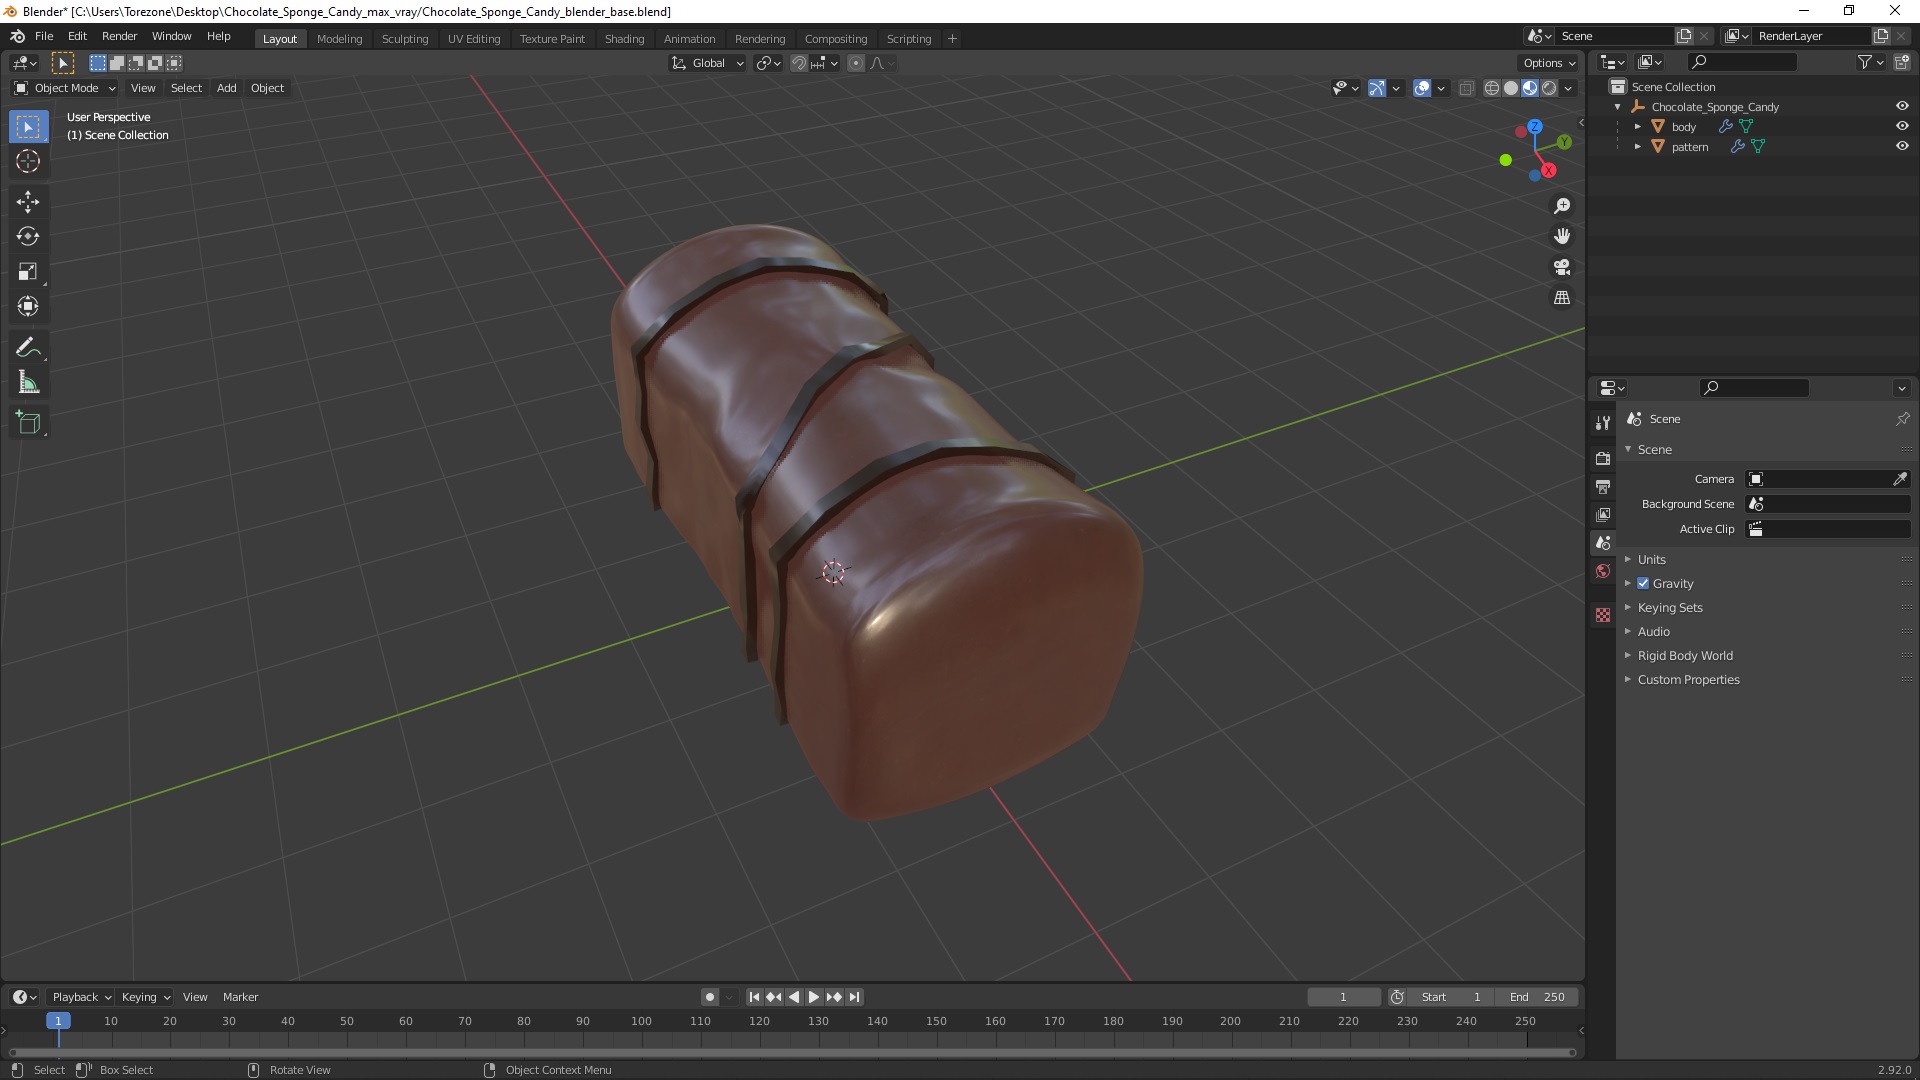The height and width of the screenshot is (1080, 1920).
Task: Open the viewport Add menu
Action: (x=227, y=88)
